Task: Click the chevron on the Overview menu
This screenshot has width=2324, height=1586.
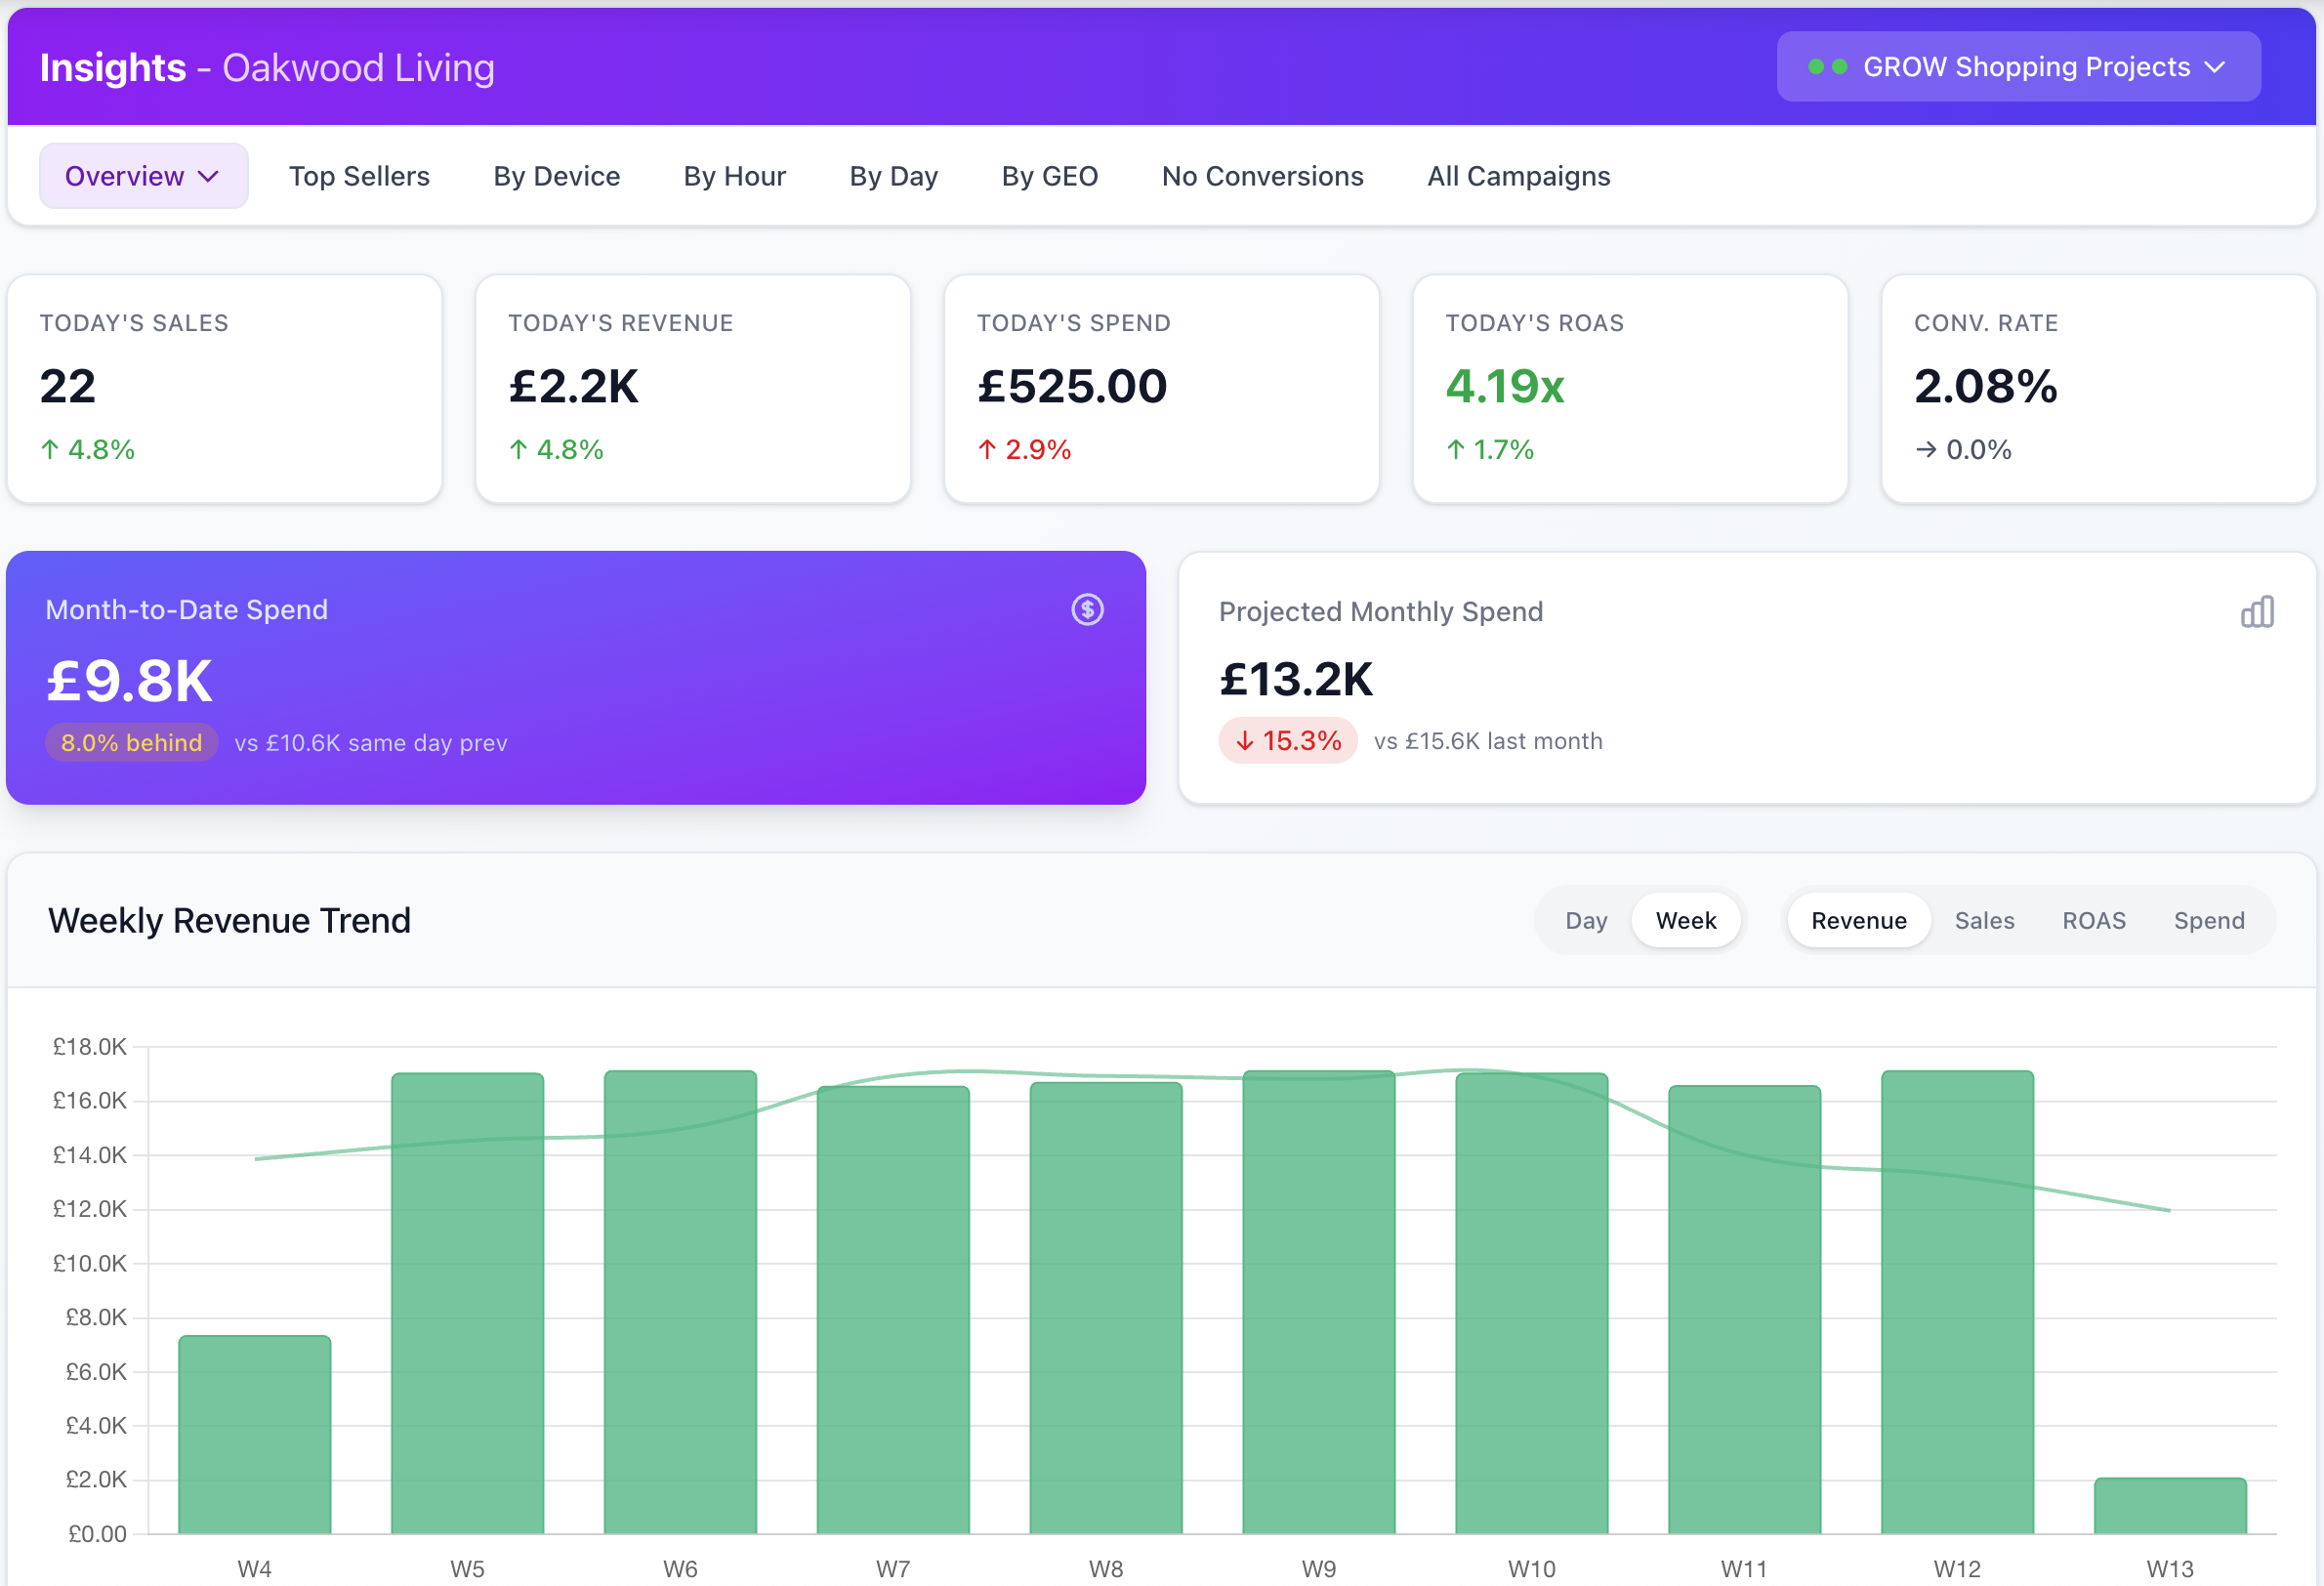Action: pyautogui.click(x=209, y=176)
